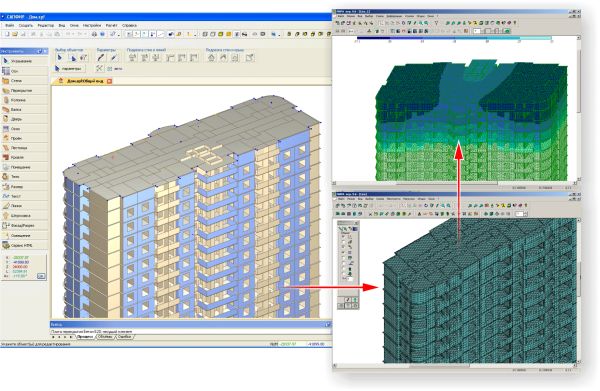Click the параметры button under object selection
This screenshot has height=391, width=600.
coord(69,69)
